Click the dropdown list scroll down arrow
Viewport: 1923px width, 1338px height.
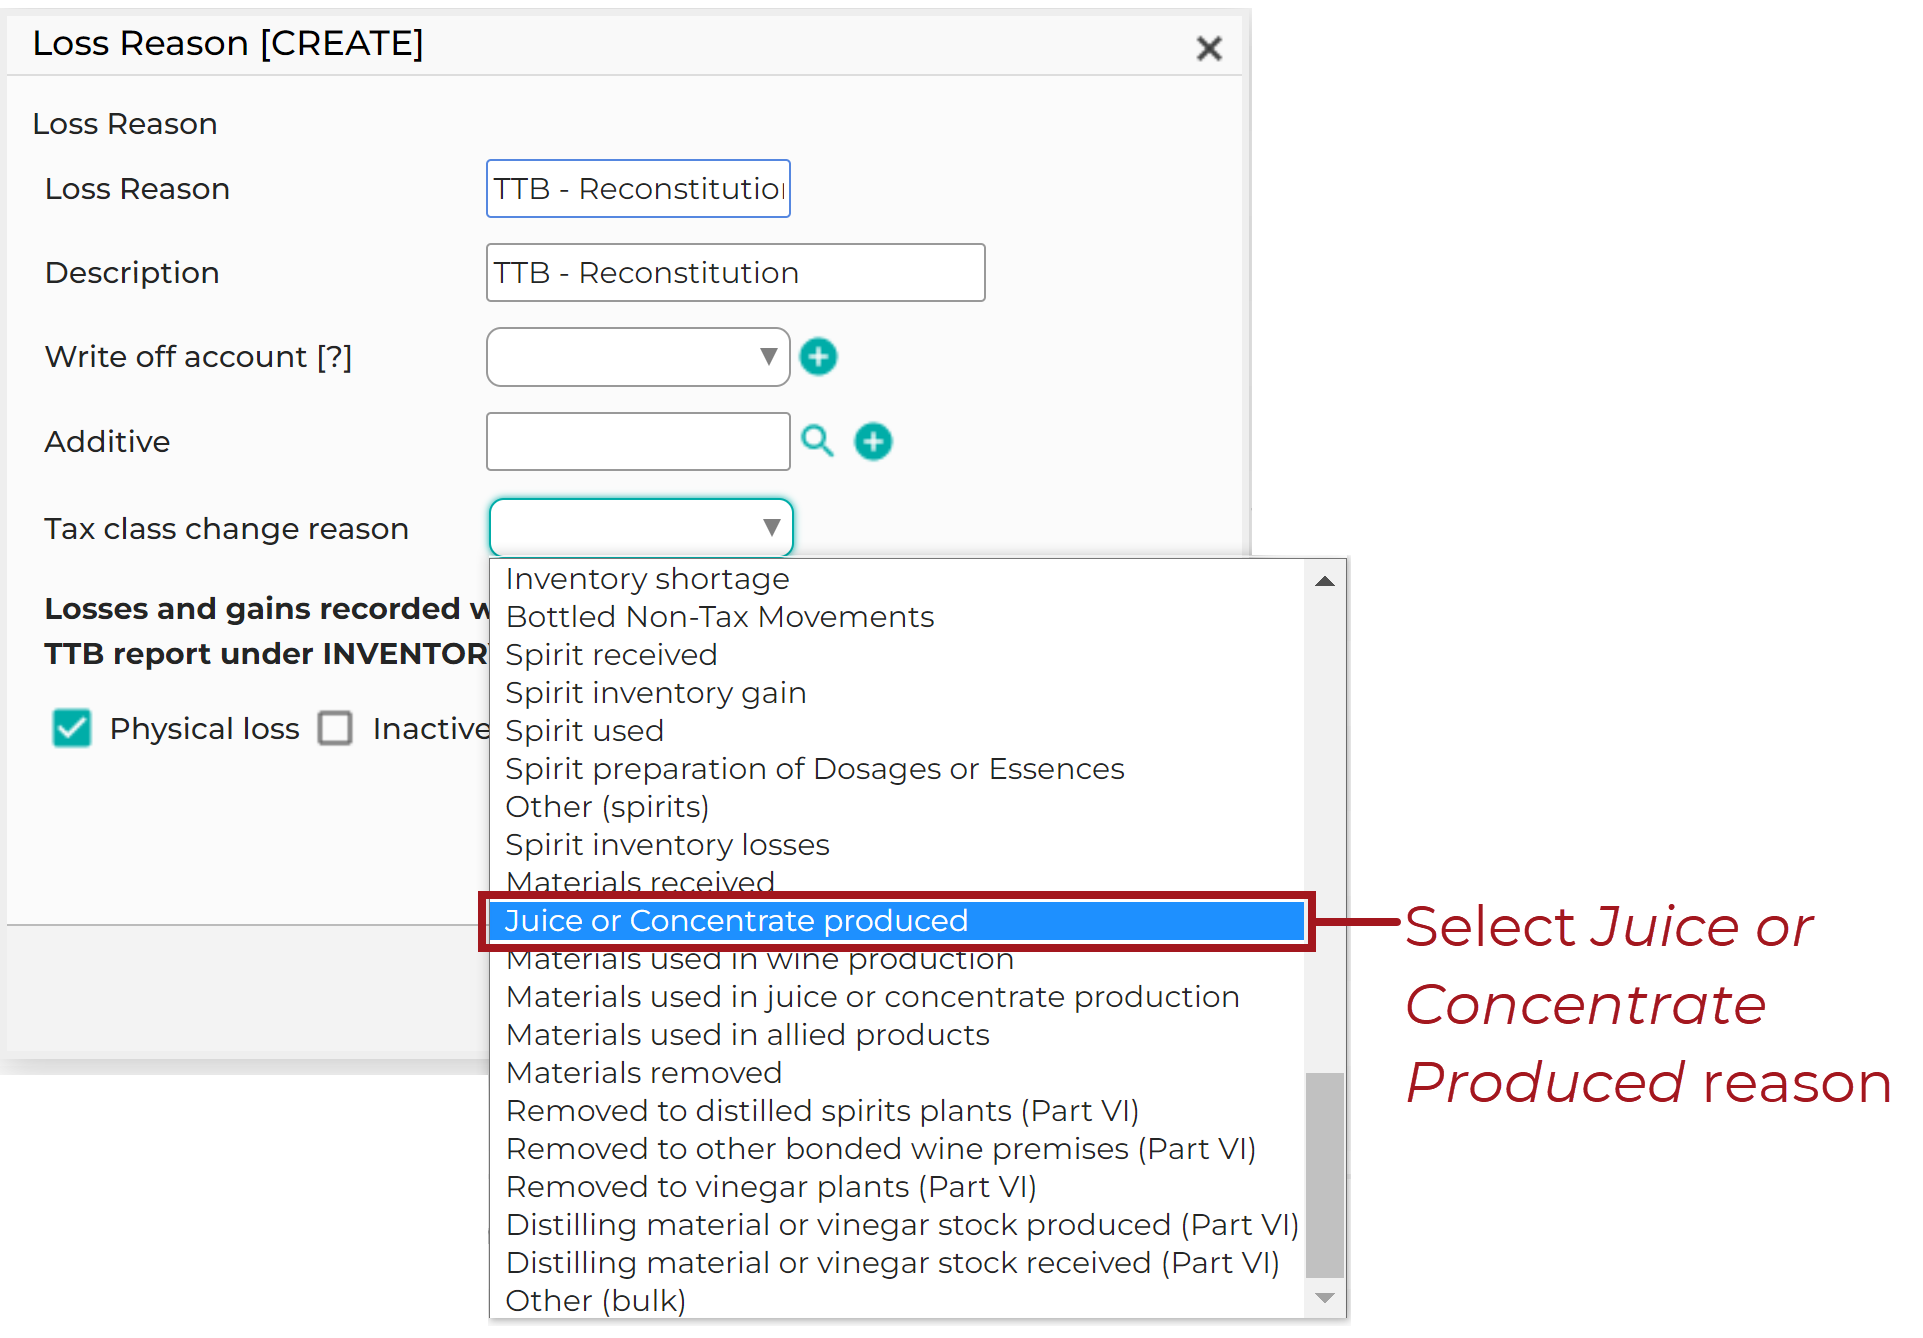point(1325,1298)
